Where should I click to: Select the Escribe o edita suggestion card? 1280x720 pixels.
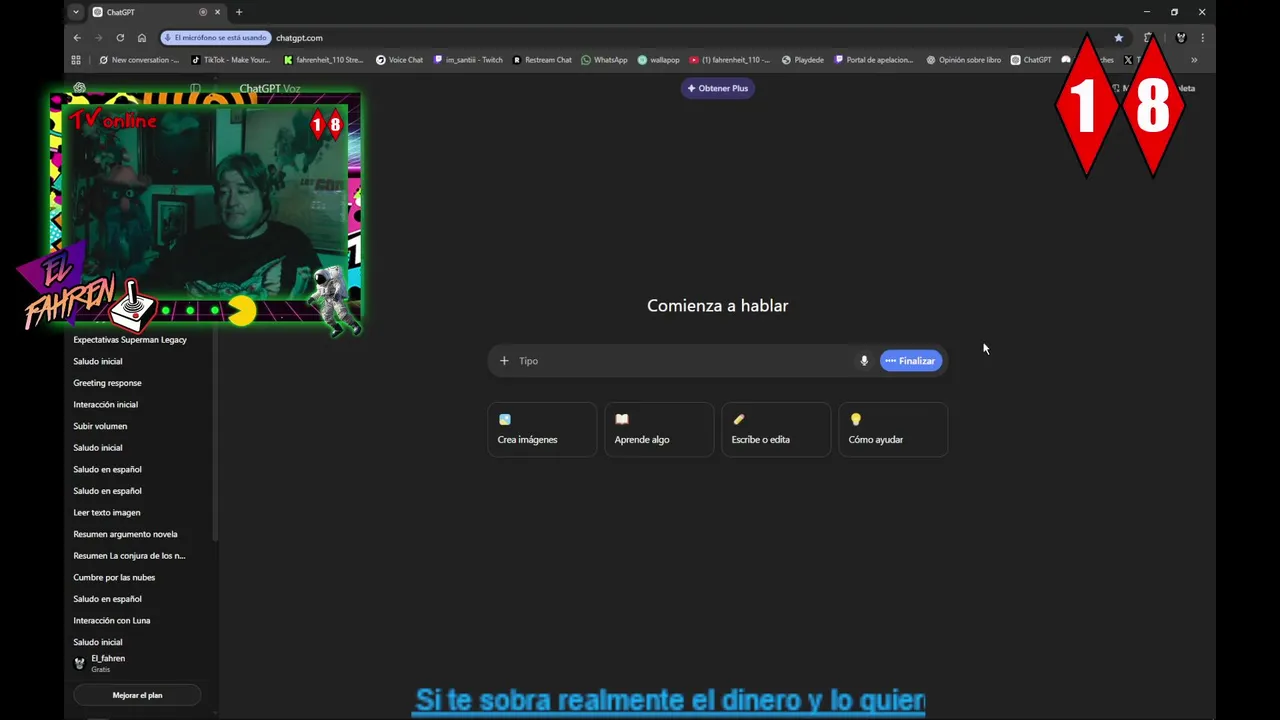click(x=776, y=429)
